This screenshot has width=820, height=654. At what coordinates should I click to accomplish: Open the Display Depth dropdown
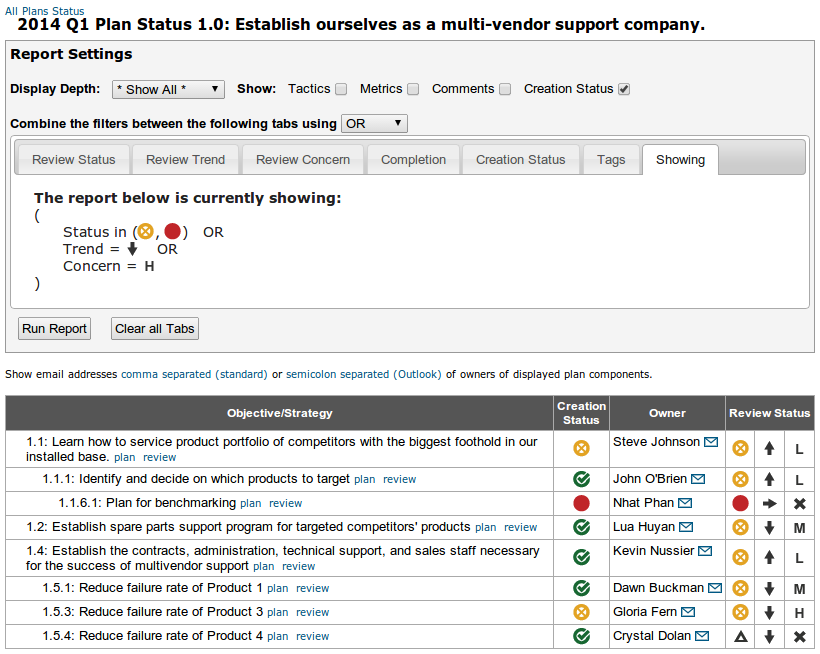[x=168, y=89]
